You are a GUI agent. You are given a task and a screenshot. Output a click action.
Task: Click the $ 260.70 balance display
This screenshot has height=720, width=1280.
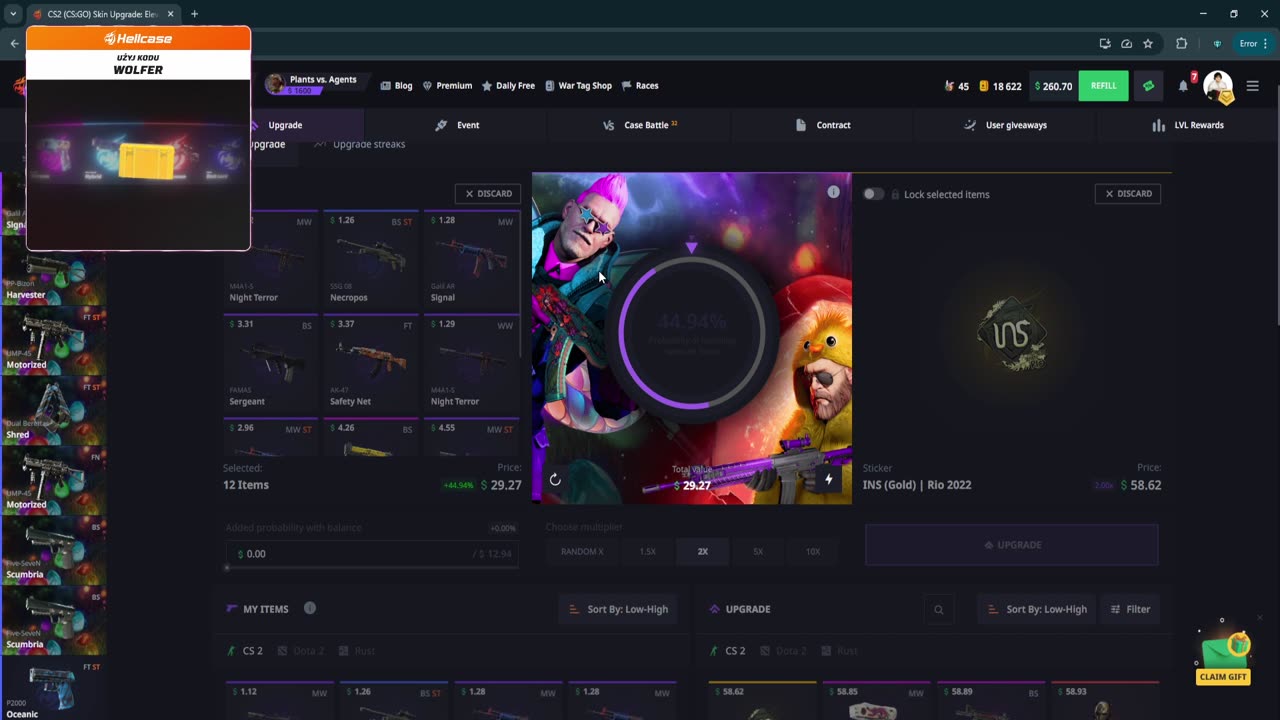[x=1052, y=86]
